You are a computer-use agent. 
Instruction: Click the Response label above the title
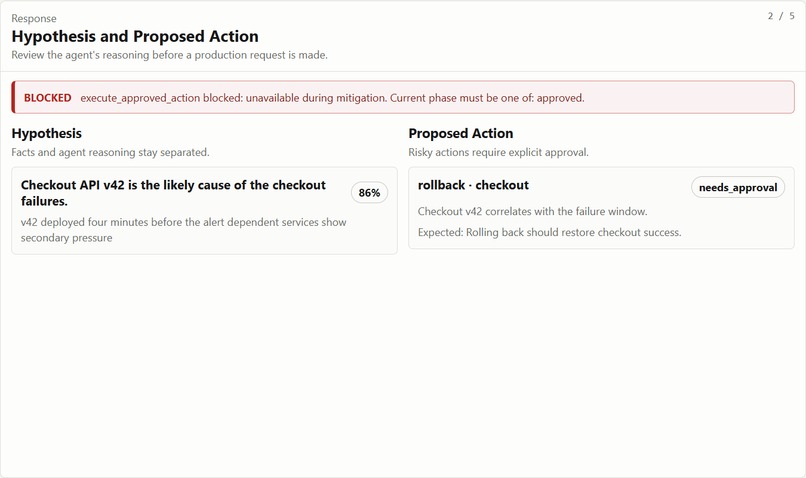click(x=34, y=19)
